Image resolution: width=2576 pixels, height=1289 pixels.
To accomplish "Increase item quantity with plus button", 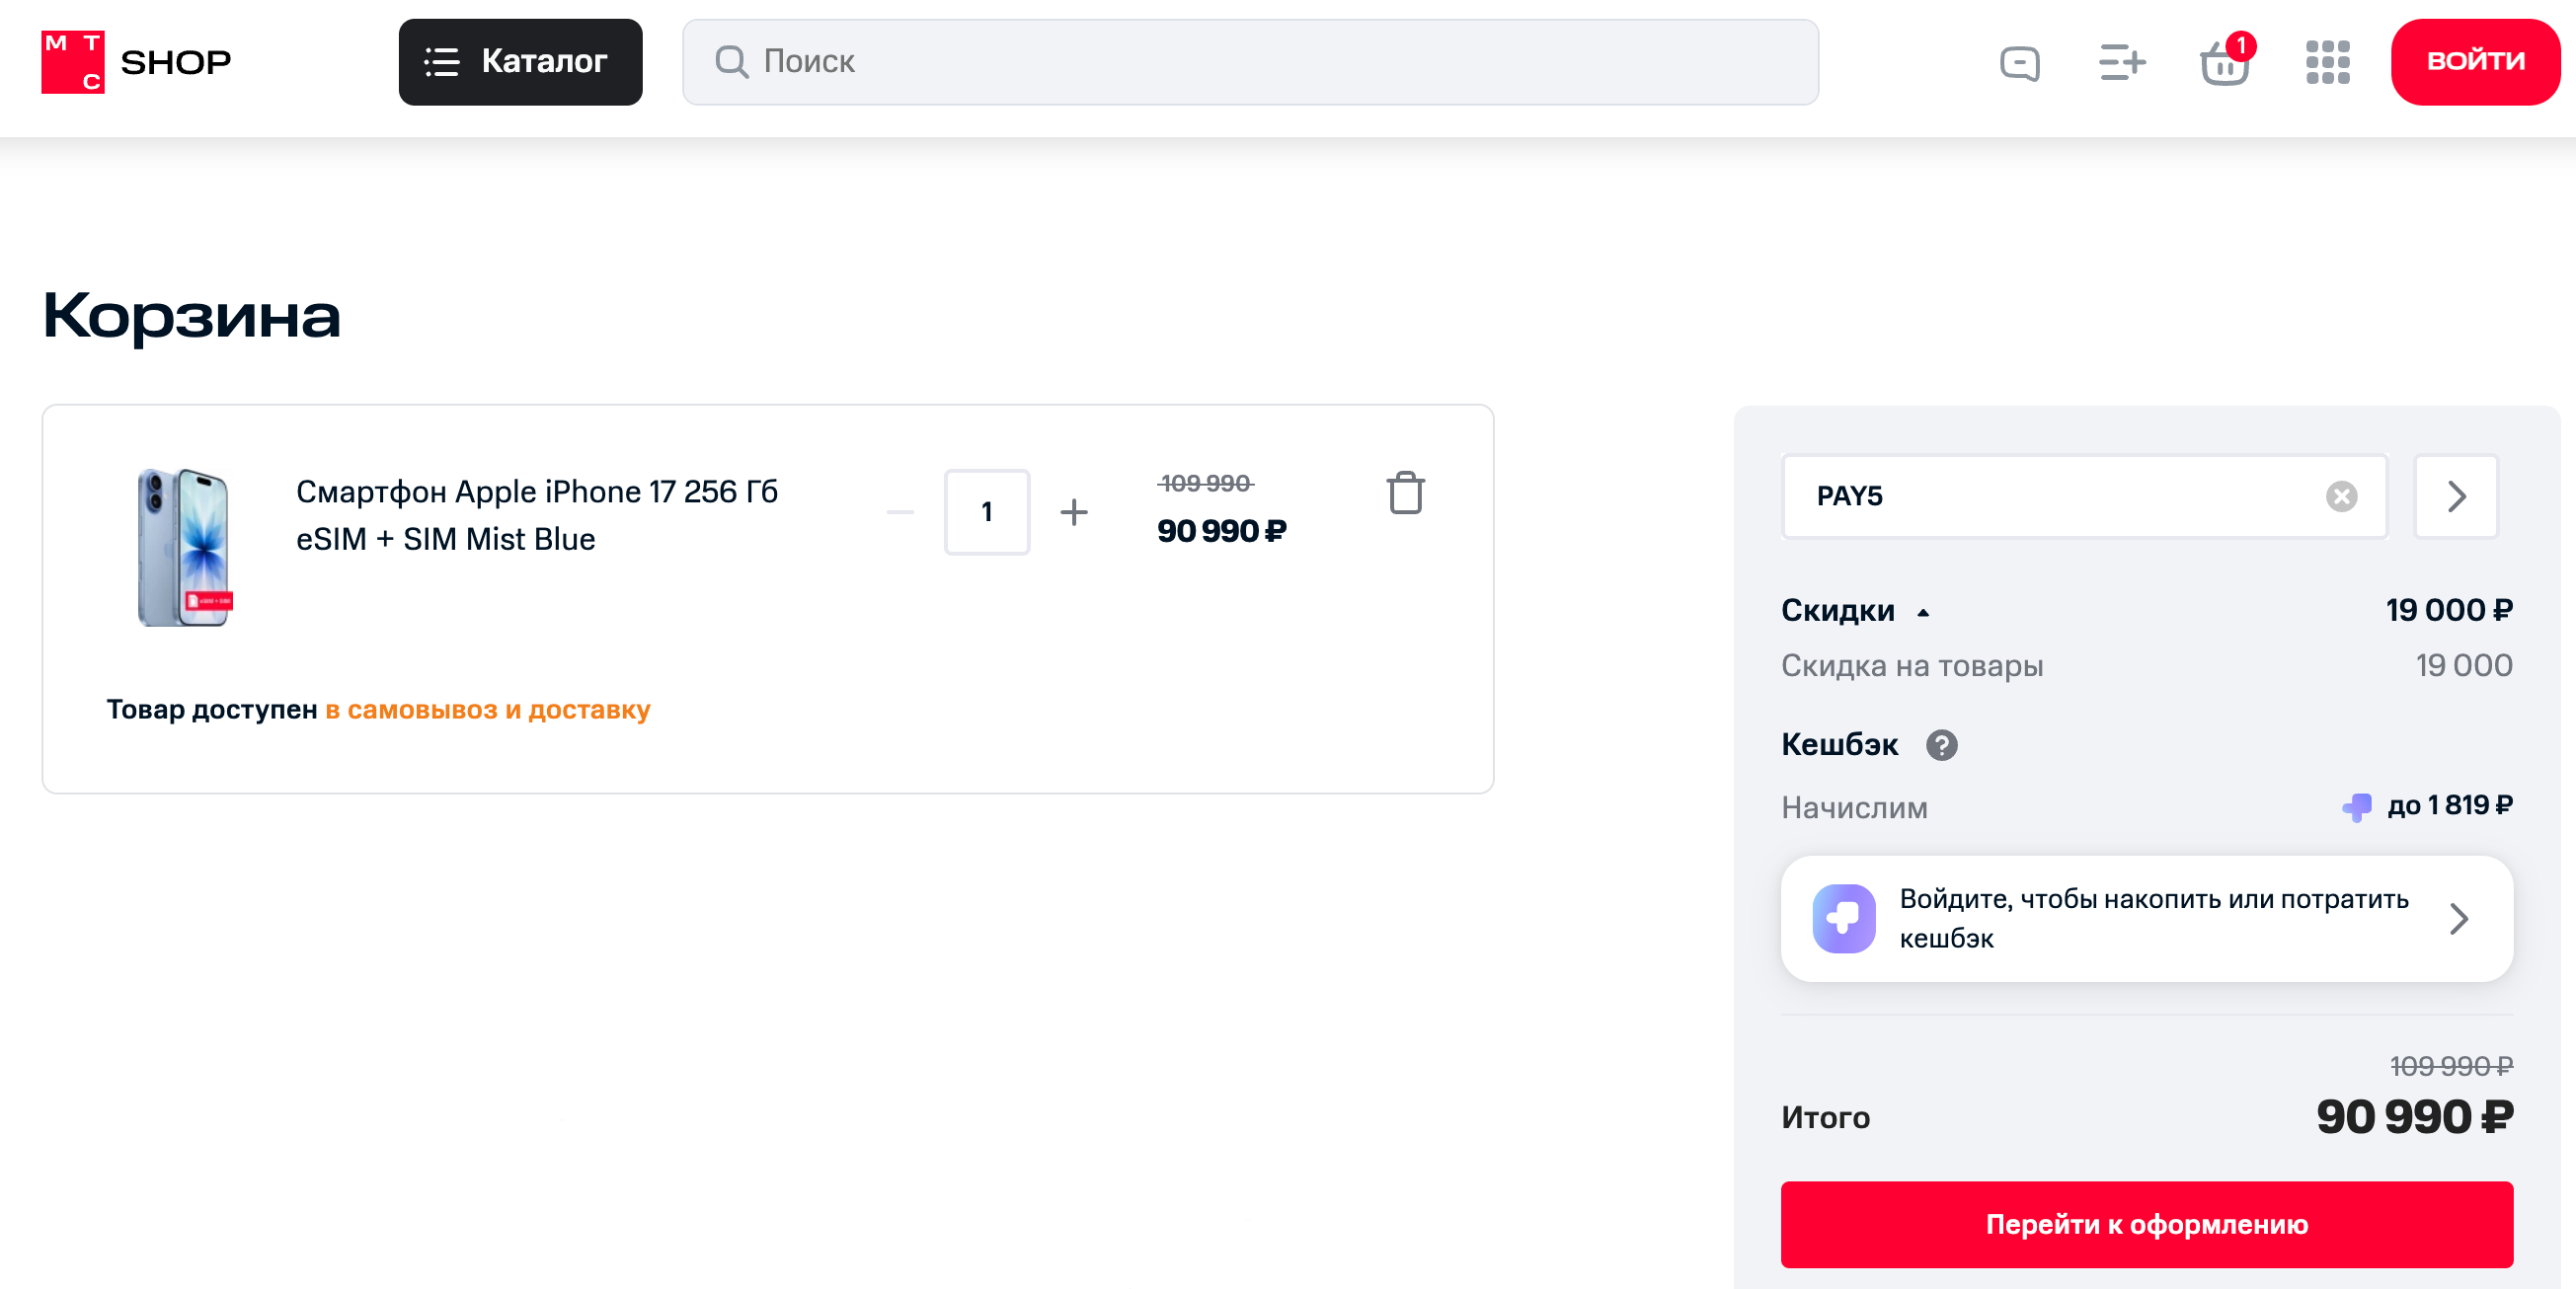I will click(1074, 512).
